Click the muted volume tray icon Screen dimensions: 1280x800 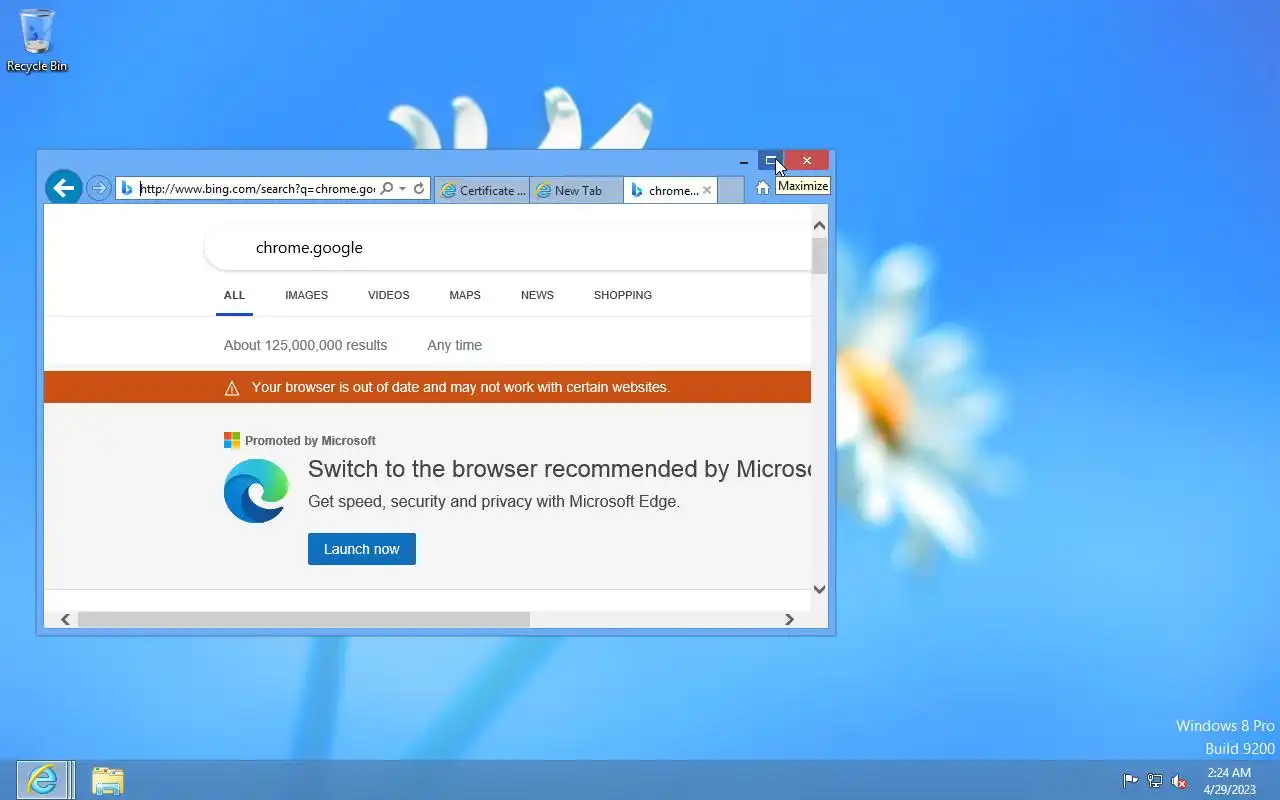pos(1180,781)
